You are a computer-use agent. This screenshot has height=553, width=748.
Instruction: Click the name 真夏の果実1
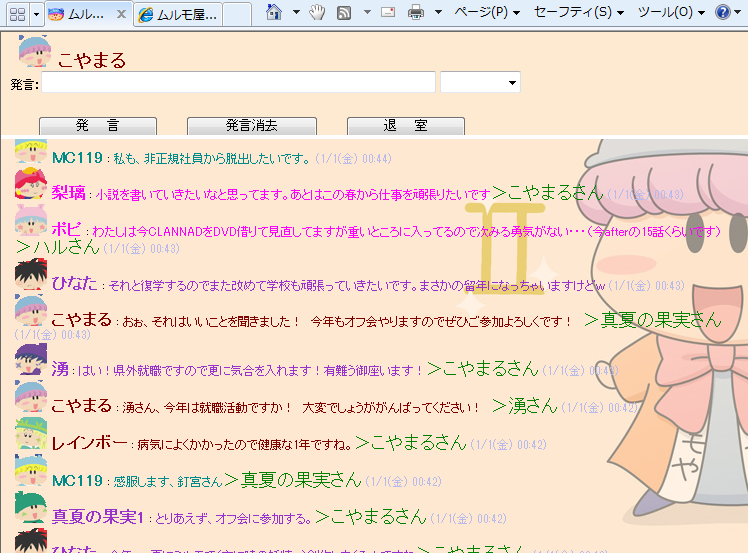98,517
